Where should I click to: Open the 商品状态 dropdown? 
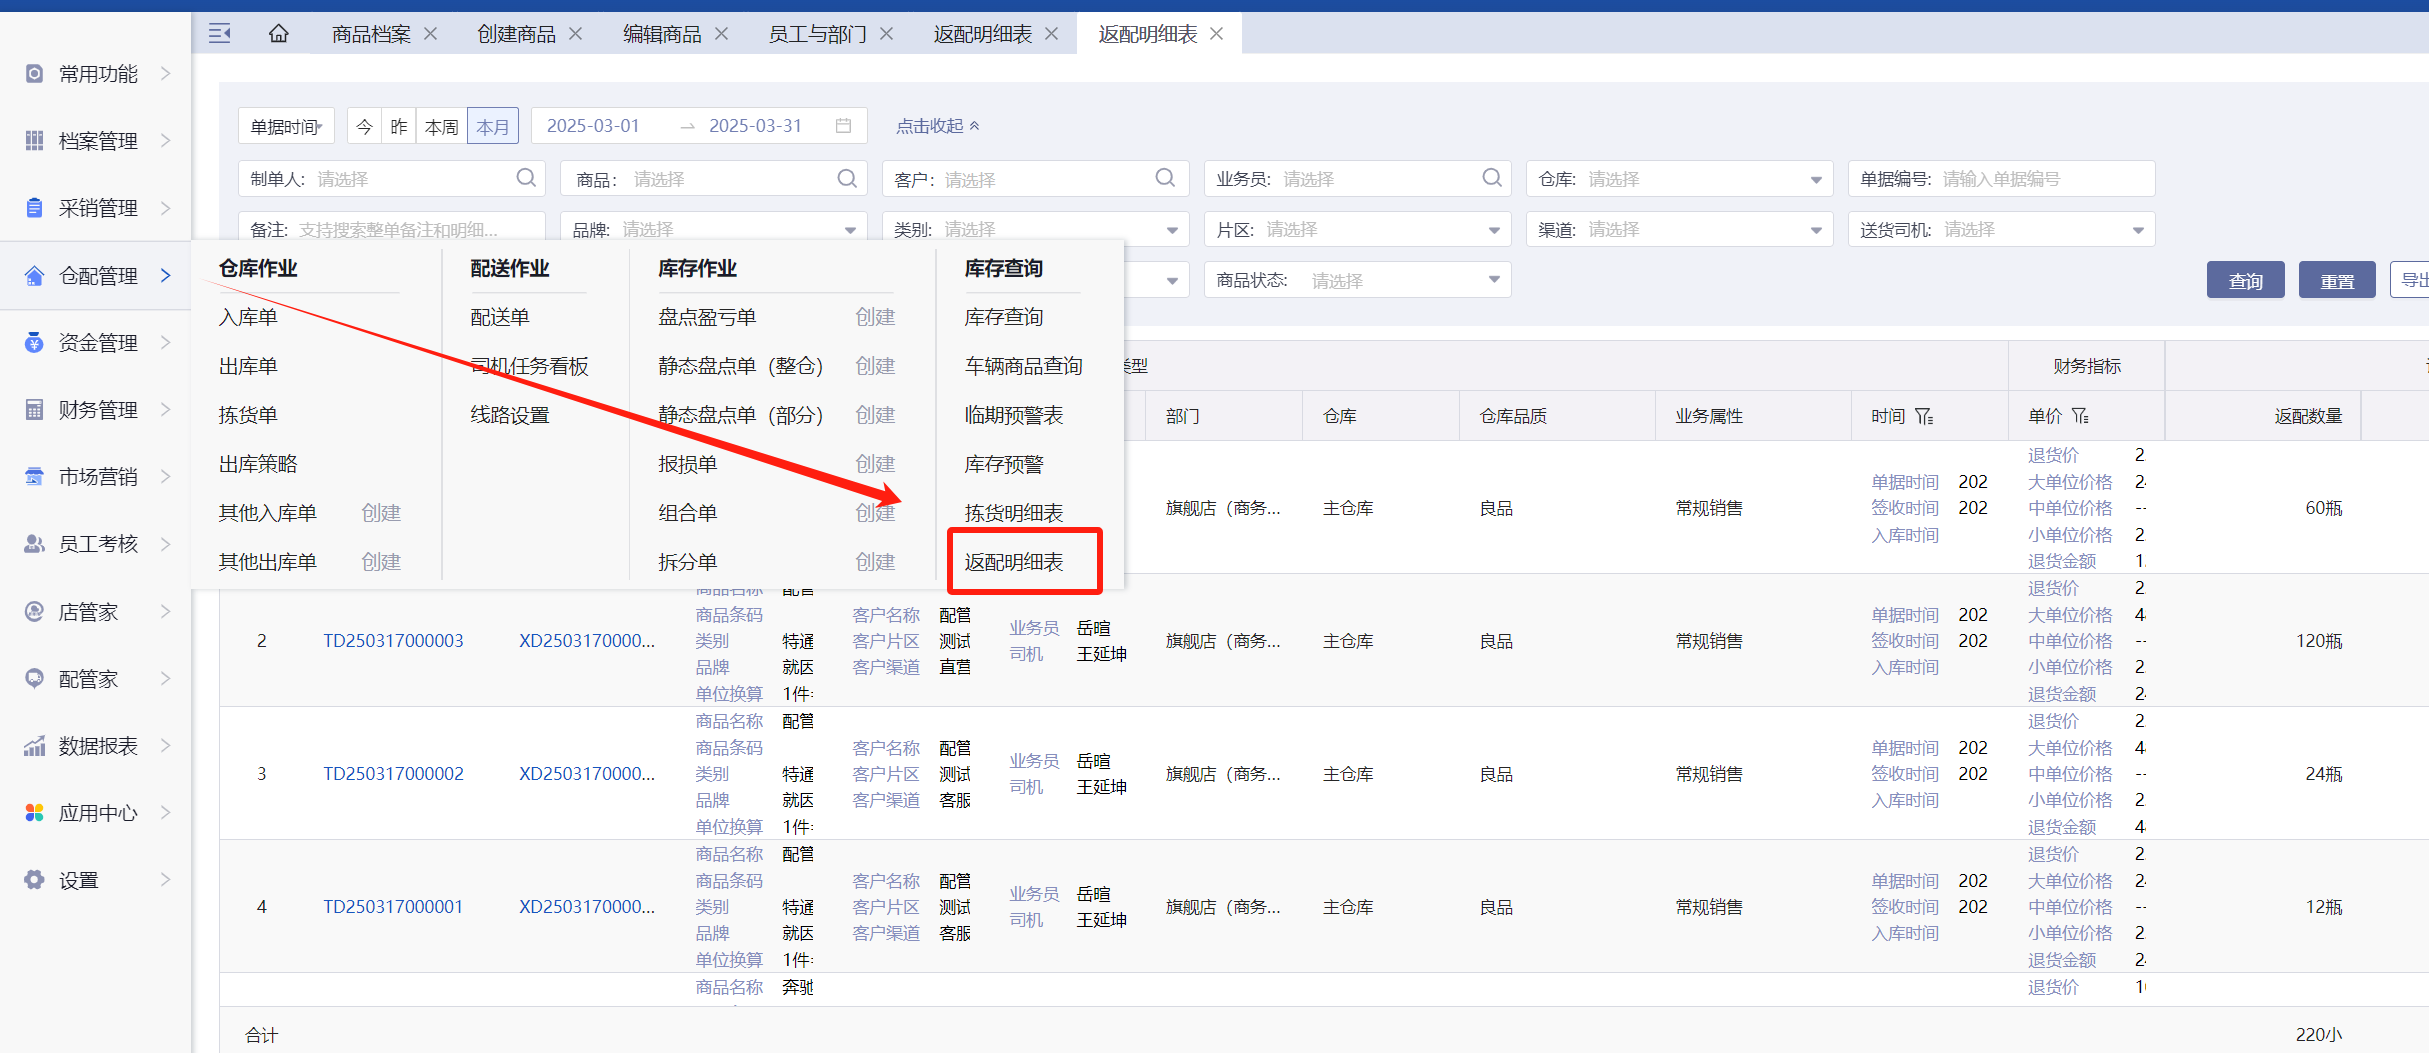coord(1358,281)
